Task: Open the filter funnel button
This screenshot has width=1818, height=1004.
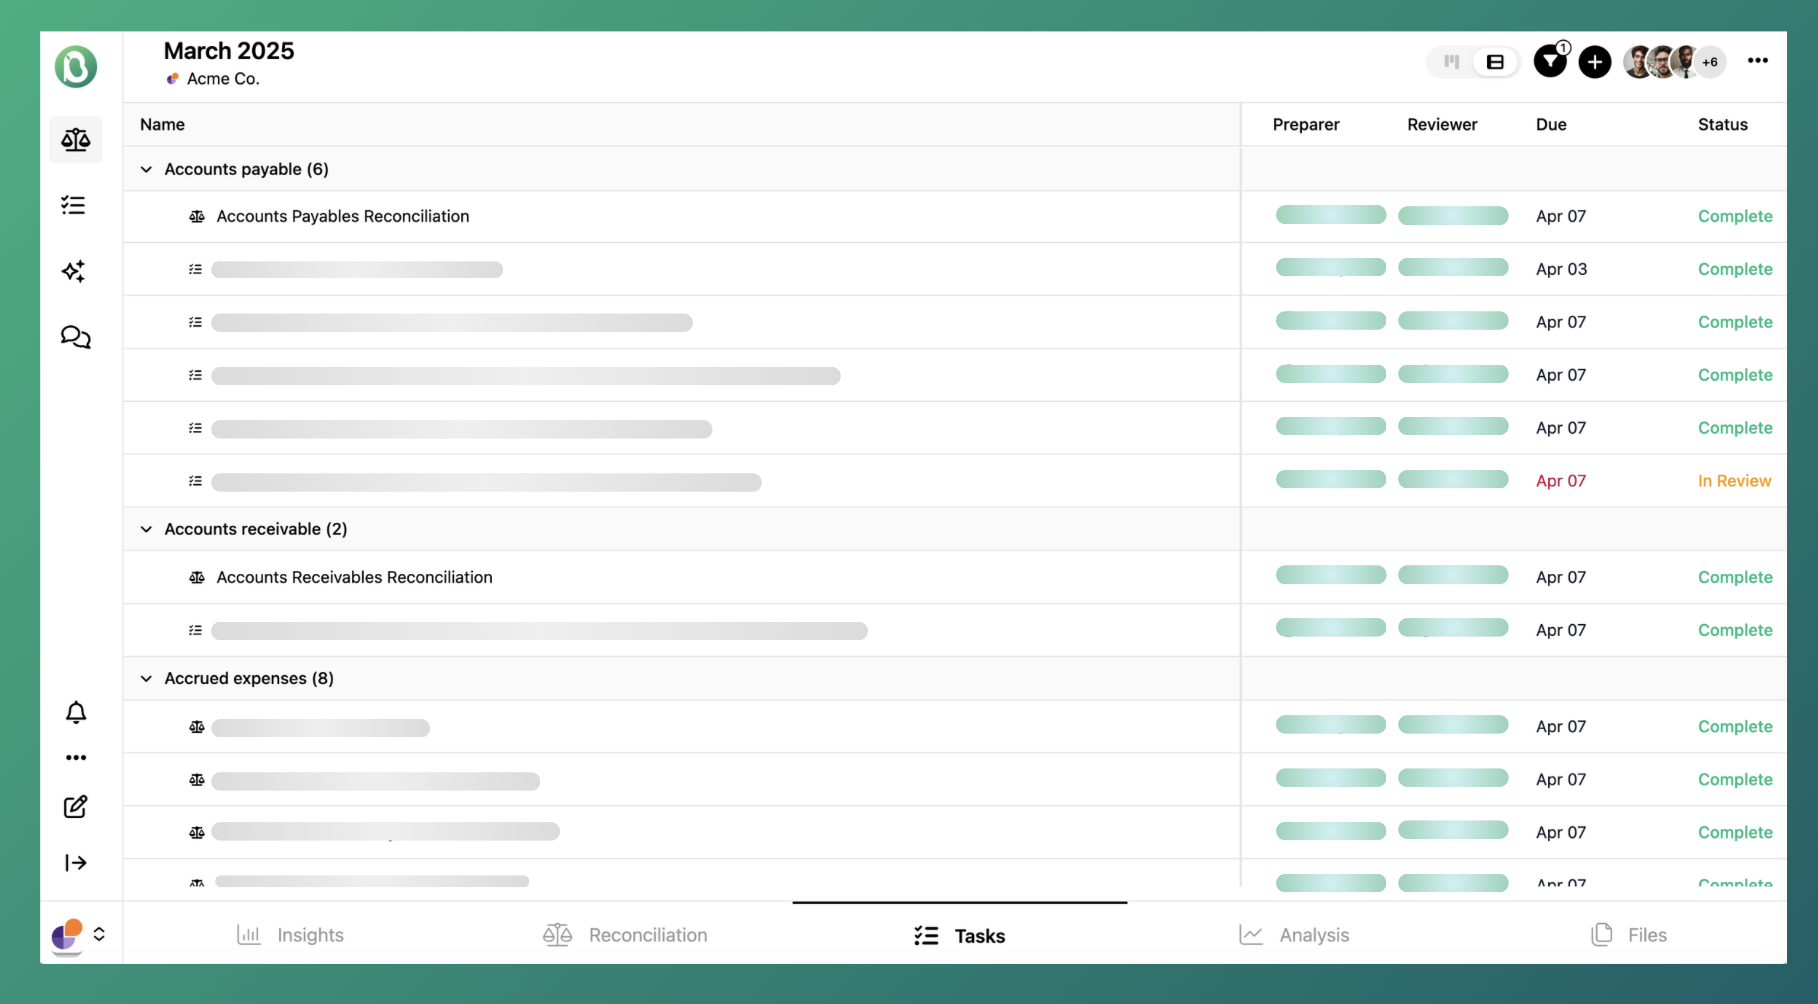Action: (x=1550, y=62)
